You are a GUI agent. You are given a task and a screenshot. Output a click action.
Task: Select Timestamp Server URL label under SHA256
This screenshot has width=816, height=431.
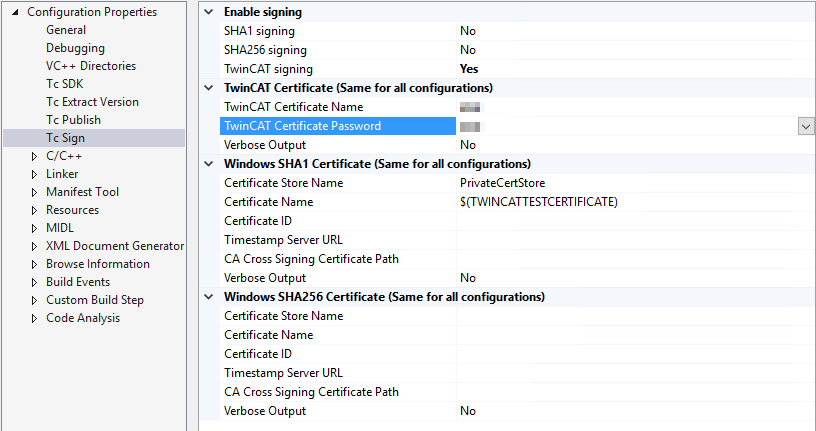click(x=283, y=373)
